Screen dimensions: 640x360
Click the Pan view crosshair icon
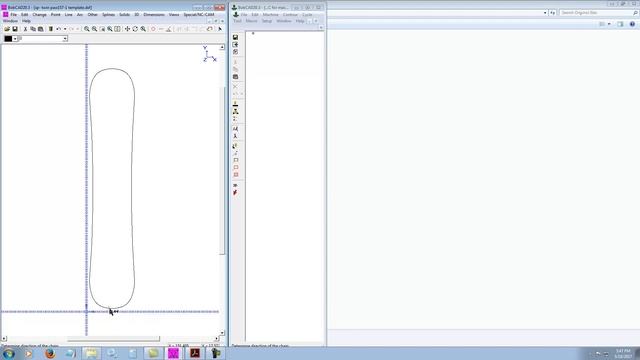tap(127, 29)
